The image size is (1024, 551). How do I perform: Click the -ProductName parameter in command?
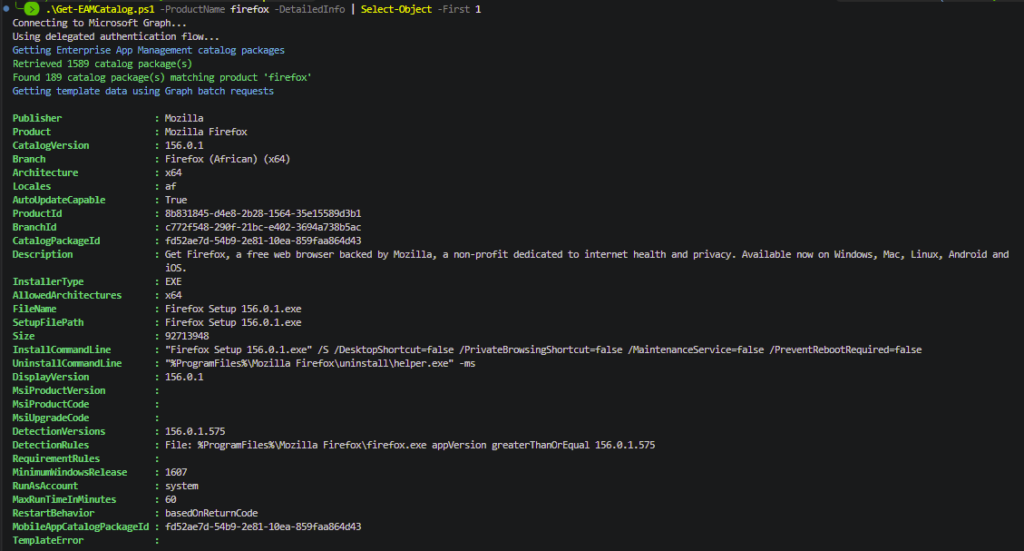193,9
